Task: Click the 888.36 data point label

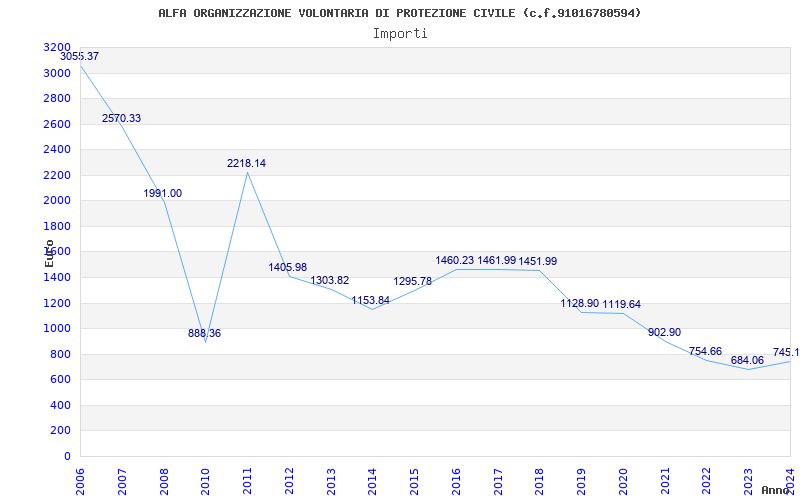Action: 205,334
